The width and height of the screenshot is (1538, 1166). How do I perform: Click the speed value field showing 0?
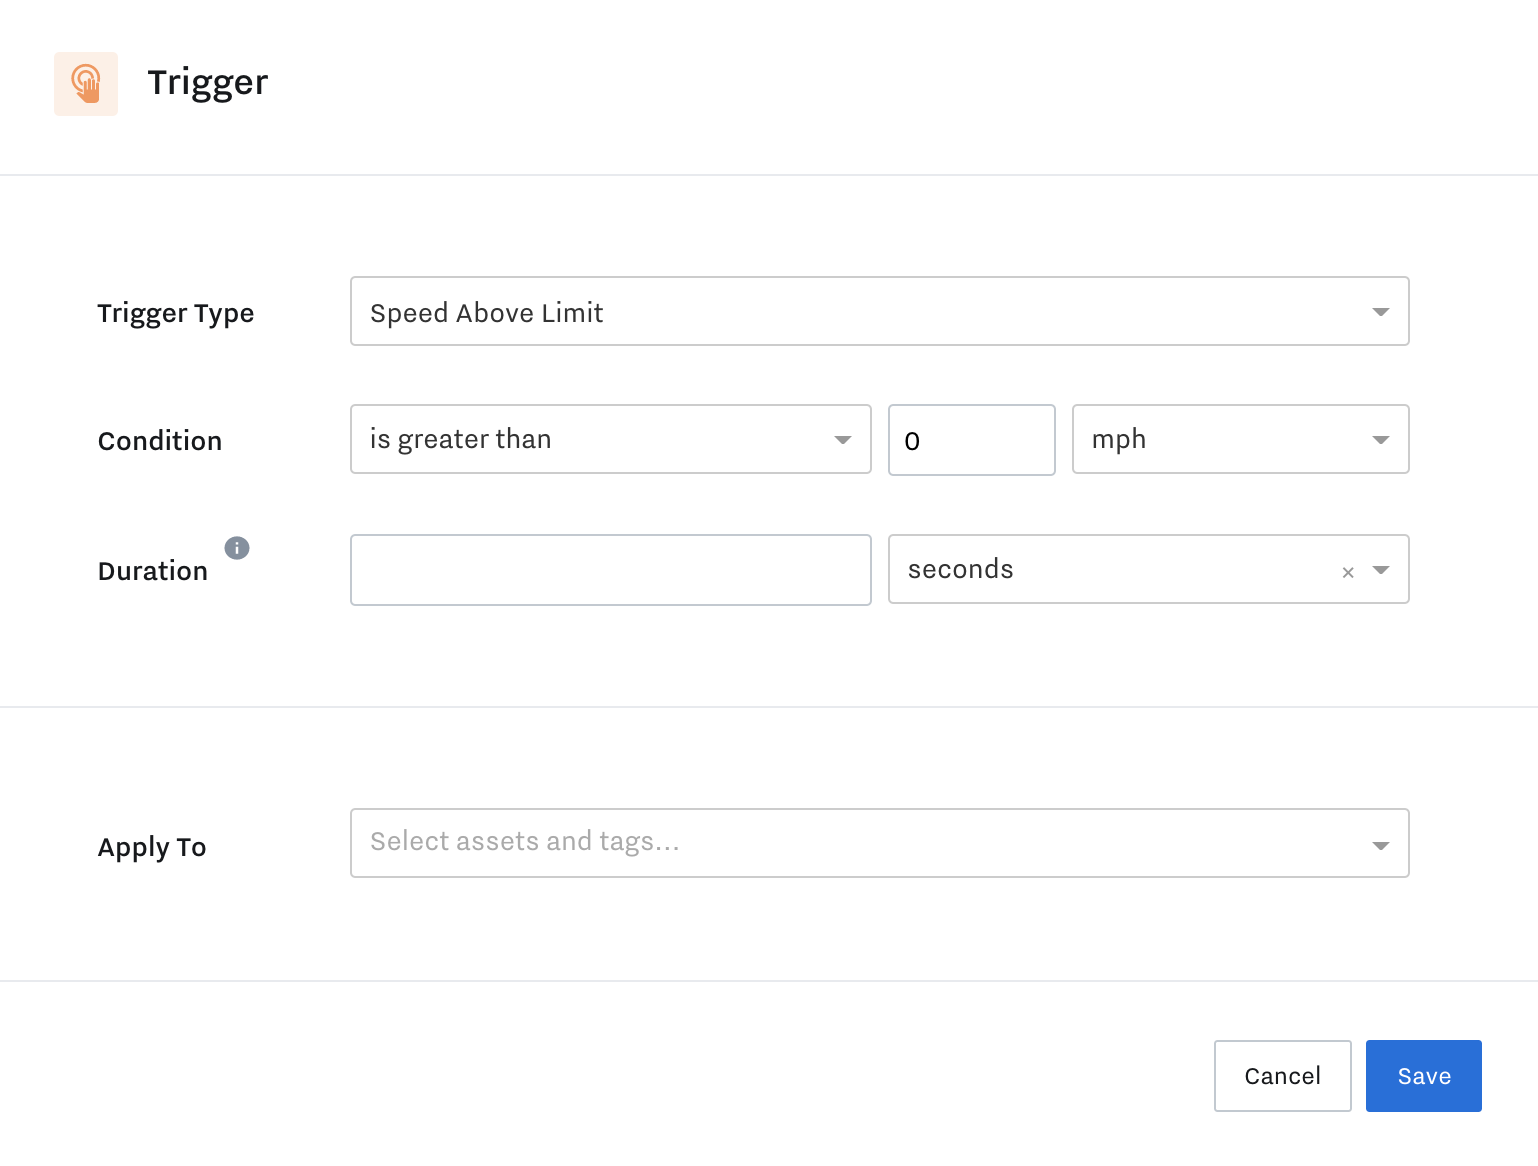[x=970, y=440]
